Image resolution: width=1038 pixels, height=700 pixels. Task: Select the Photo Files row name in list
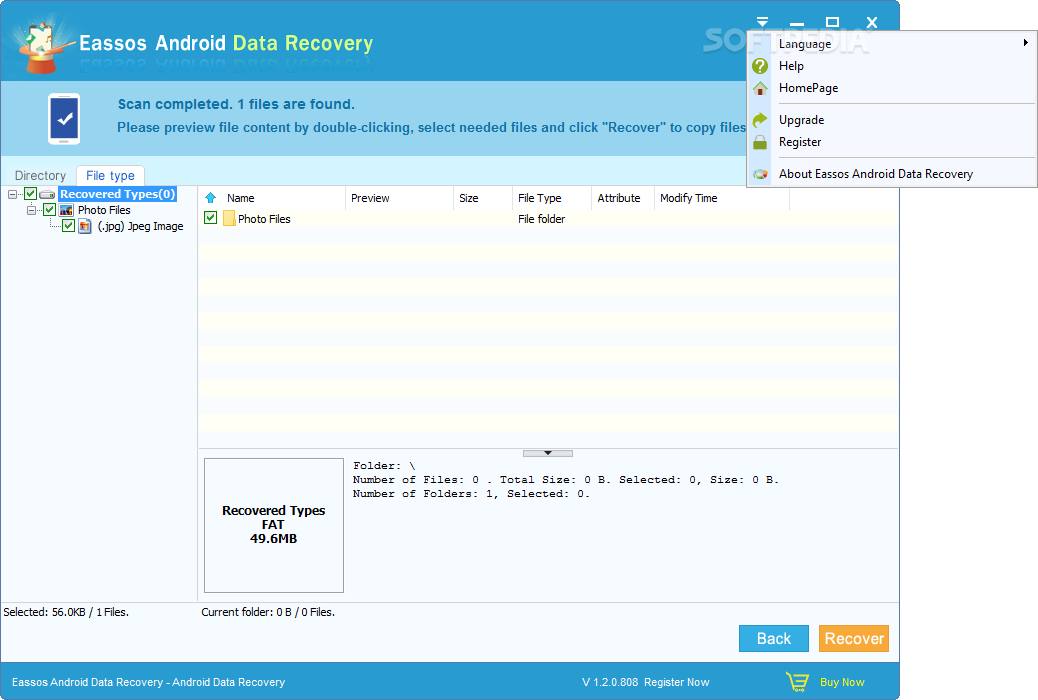pos(264,219)
